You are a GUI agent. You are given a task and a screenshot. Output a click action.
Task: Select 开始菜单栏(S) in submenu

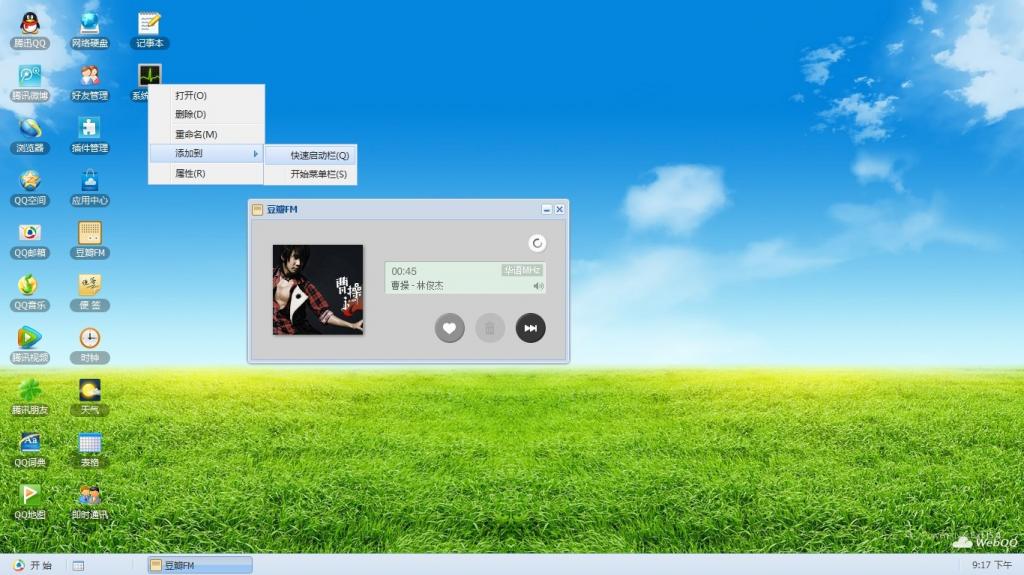(311, 174)
